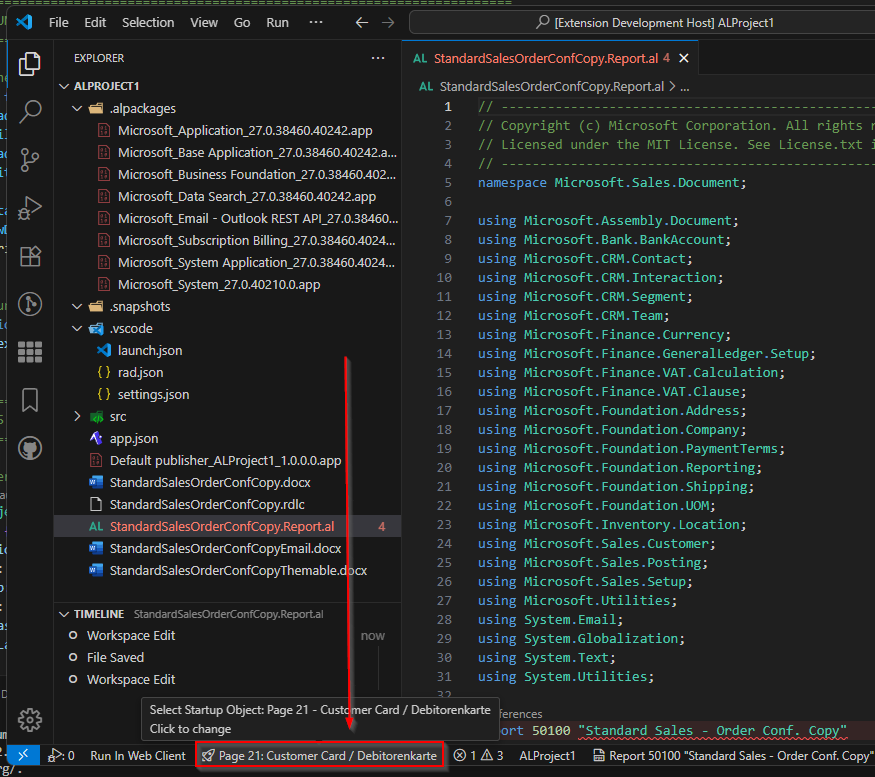Click the remote window indicator in status bar

point(23,756)
